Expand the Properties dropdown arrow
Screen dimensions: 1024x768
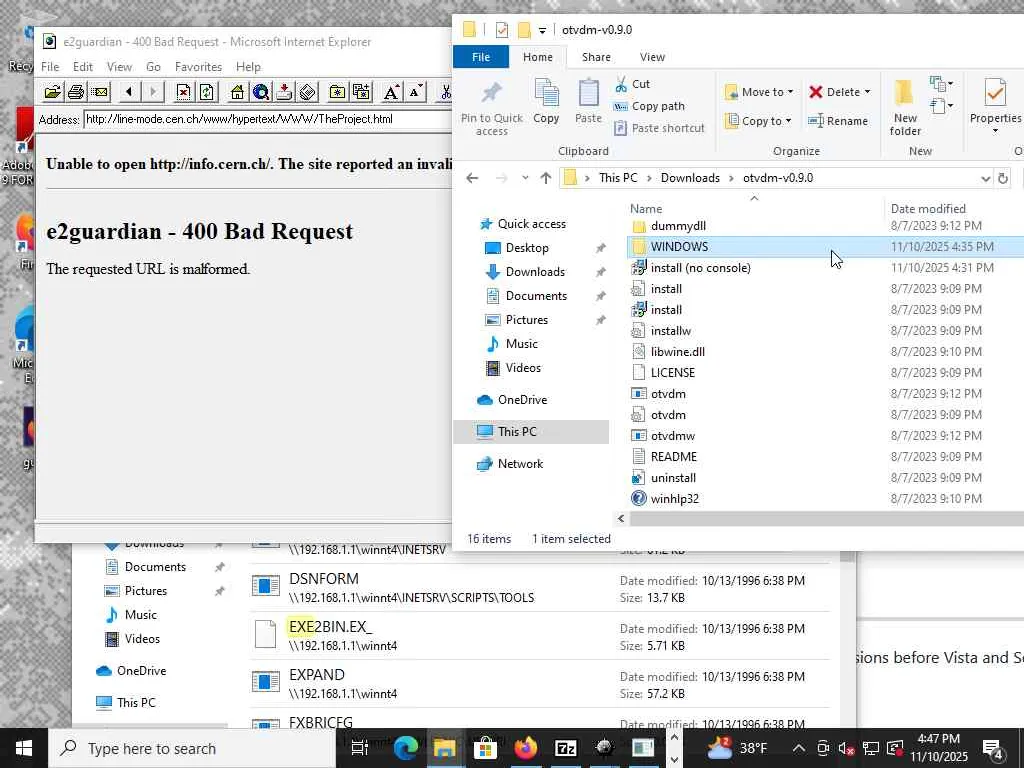tap(995, 131)
